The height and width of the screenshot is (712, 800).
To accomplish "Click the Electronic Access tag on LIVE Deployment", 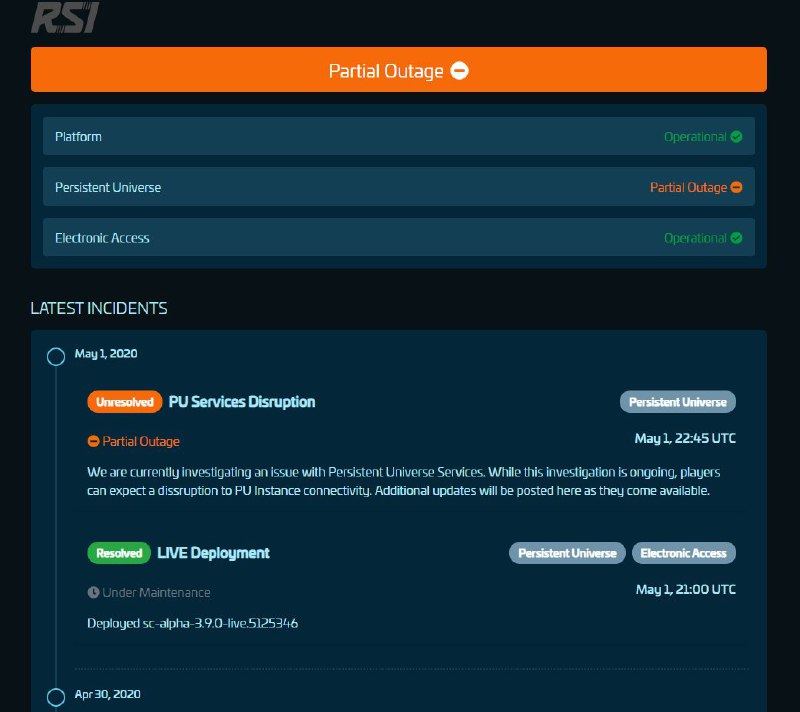I will coord(684,552).
